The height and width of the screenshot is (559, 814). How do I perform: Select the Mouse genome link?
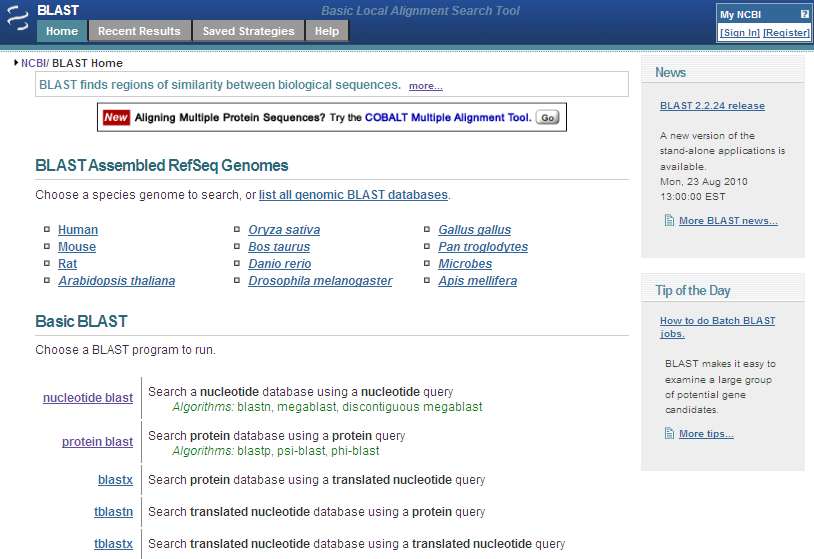(77, 247)
